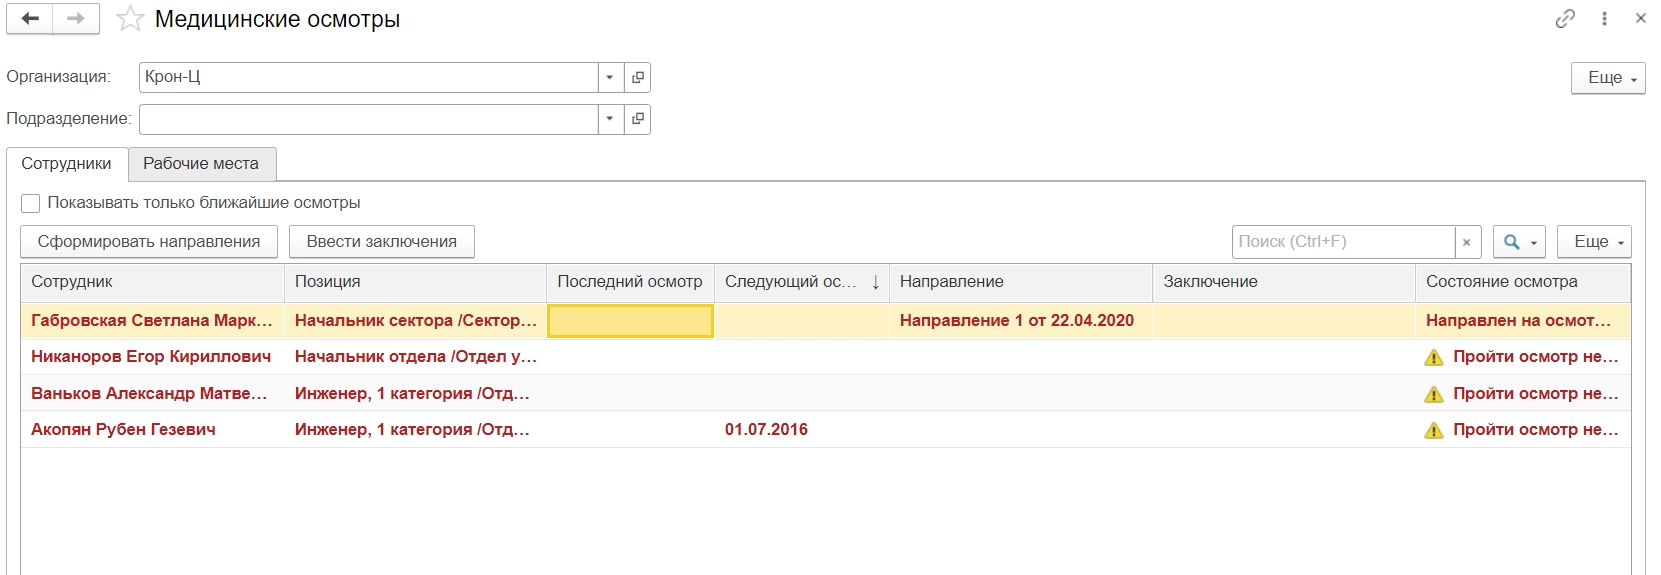This screenshot has width=1661, height=575.
Task: Click the forward navigation arrow
Action: pyautogui.click(x=76, y=19)
